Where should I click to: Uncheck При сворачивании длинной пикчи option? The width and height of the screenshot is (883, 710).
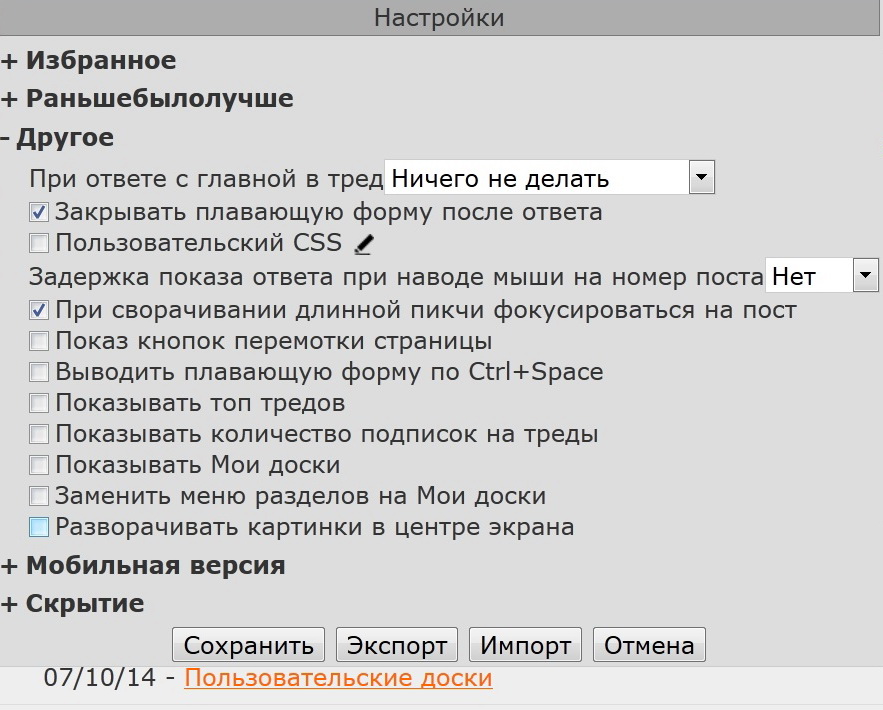39,310
